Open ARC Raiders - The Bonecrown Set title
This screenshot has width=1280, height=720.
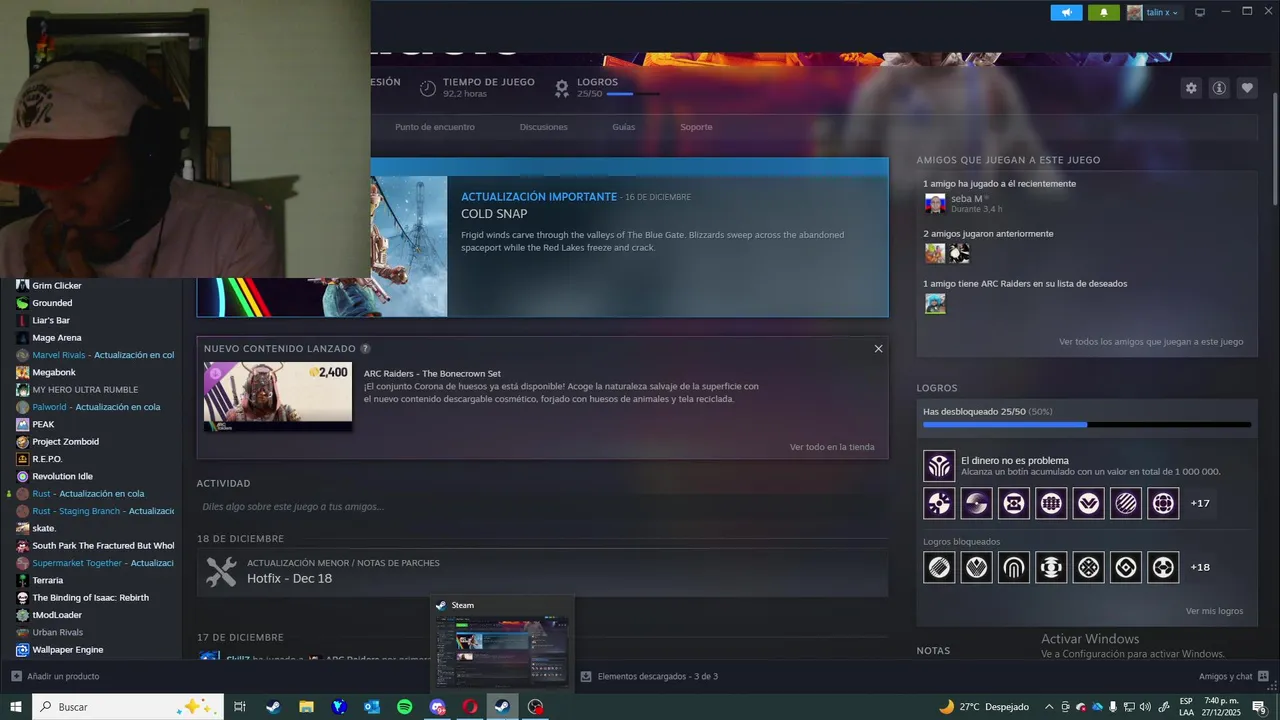432,373
